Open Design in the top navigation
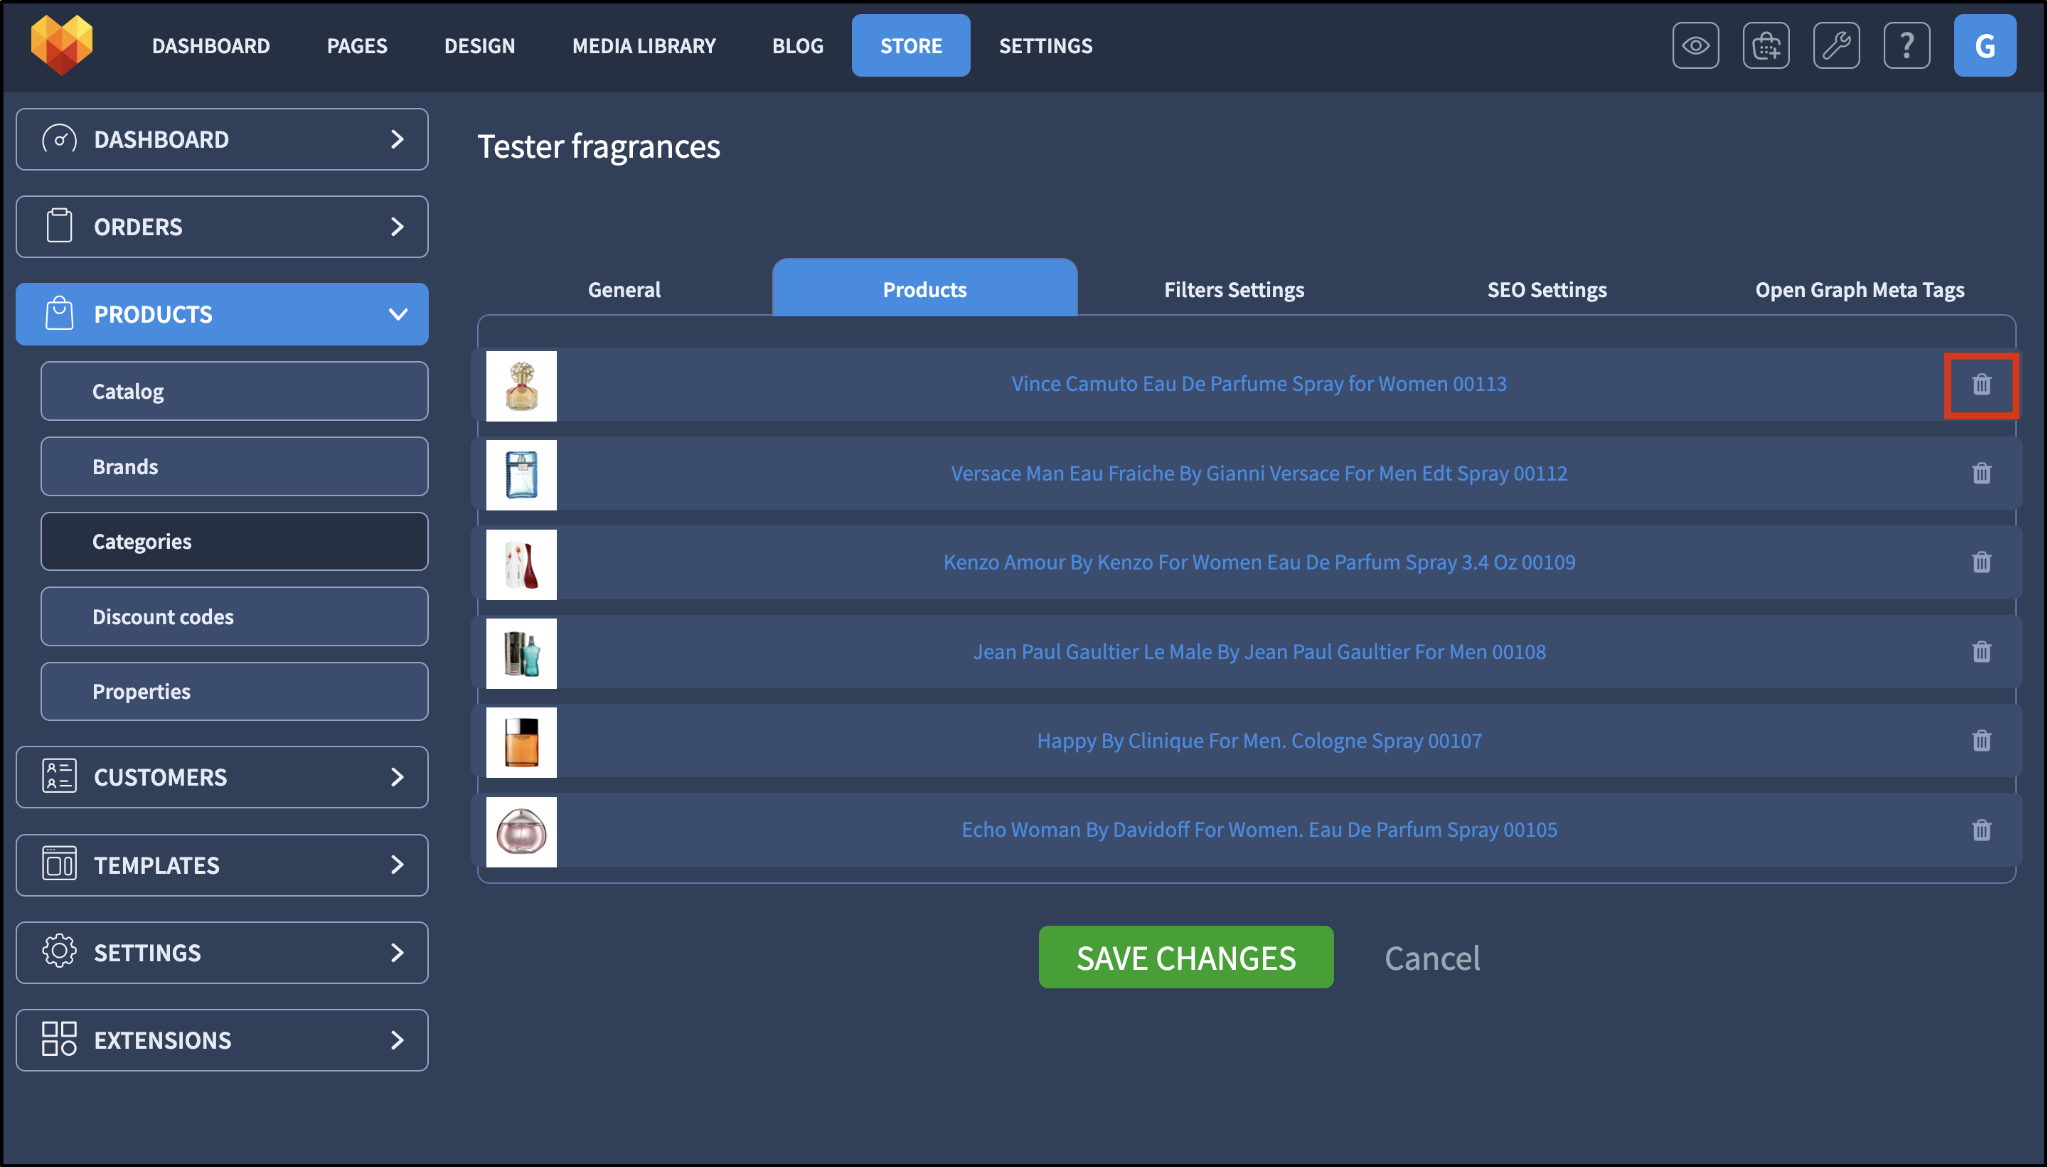 [x=480, y=46]
